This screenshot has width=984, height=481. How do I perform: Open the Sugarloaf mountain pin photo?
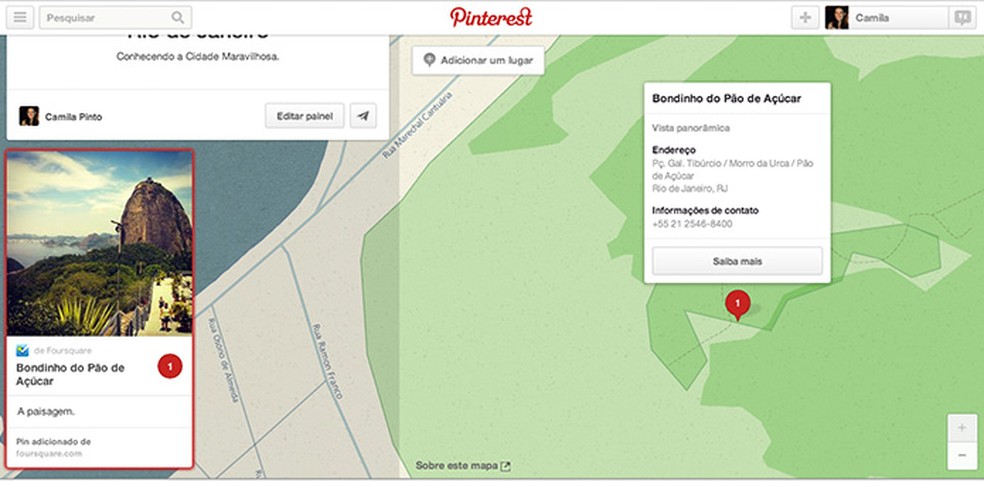100,243
